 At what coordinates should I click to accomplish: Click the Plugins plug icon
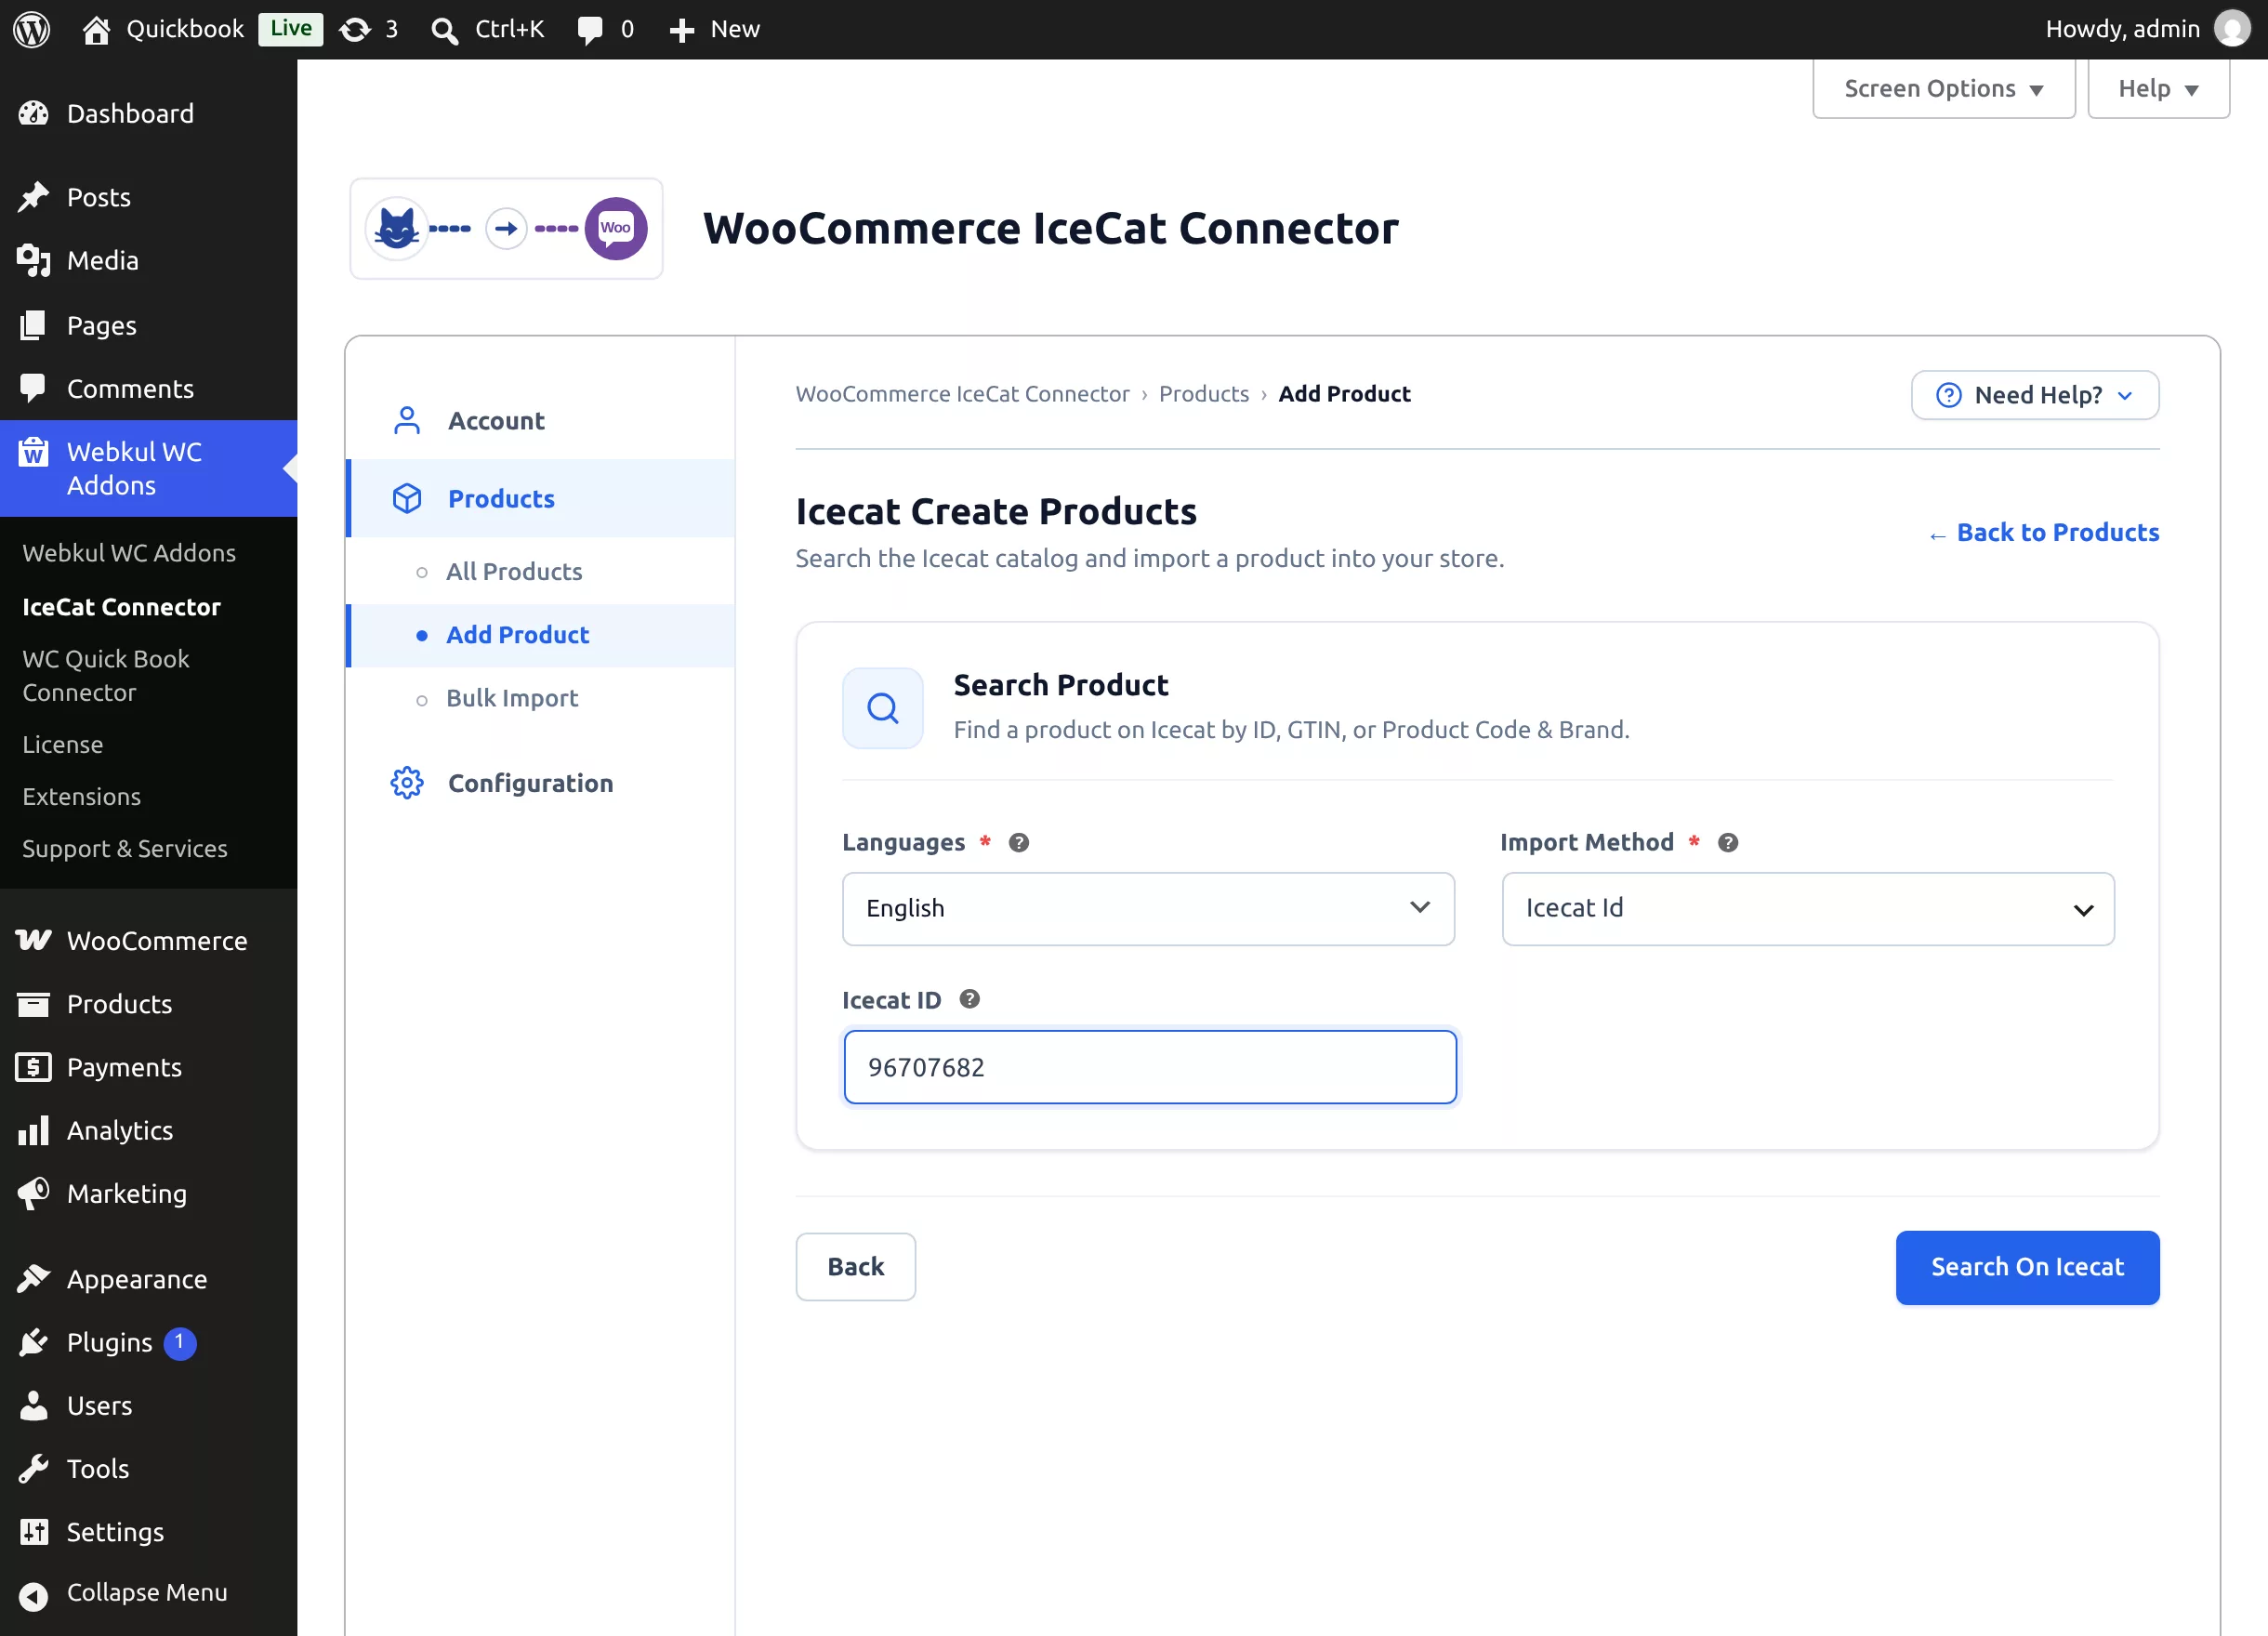[x=33, y=1342]
